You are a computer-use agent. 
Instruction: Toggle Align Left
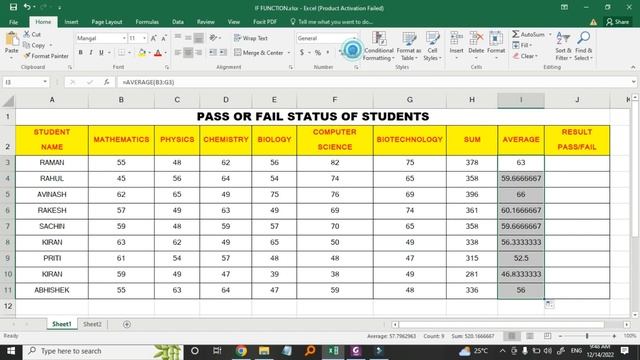point(178,53)
